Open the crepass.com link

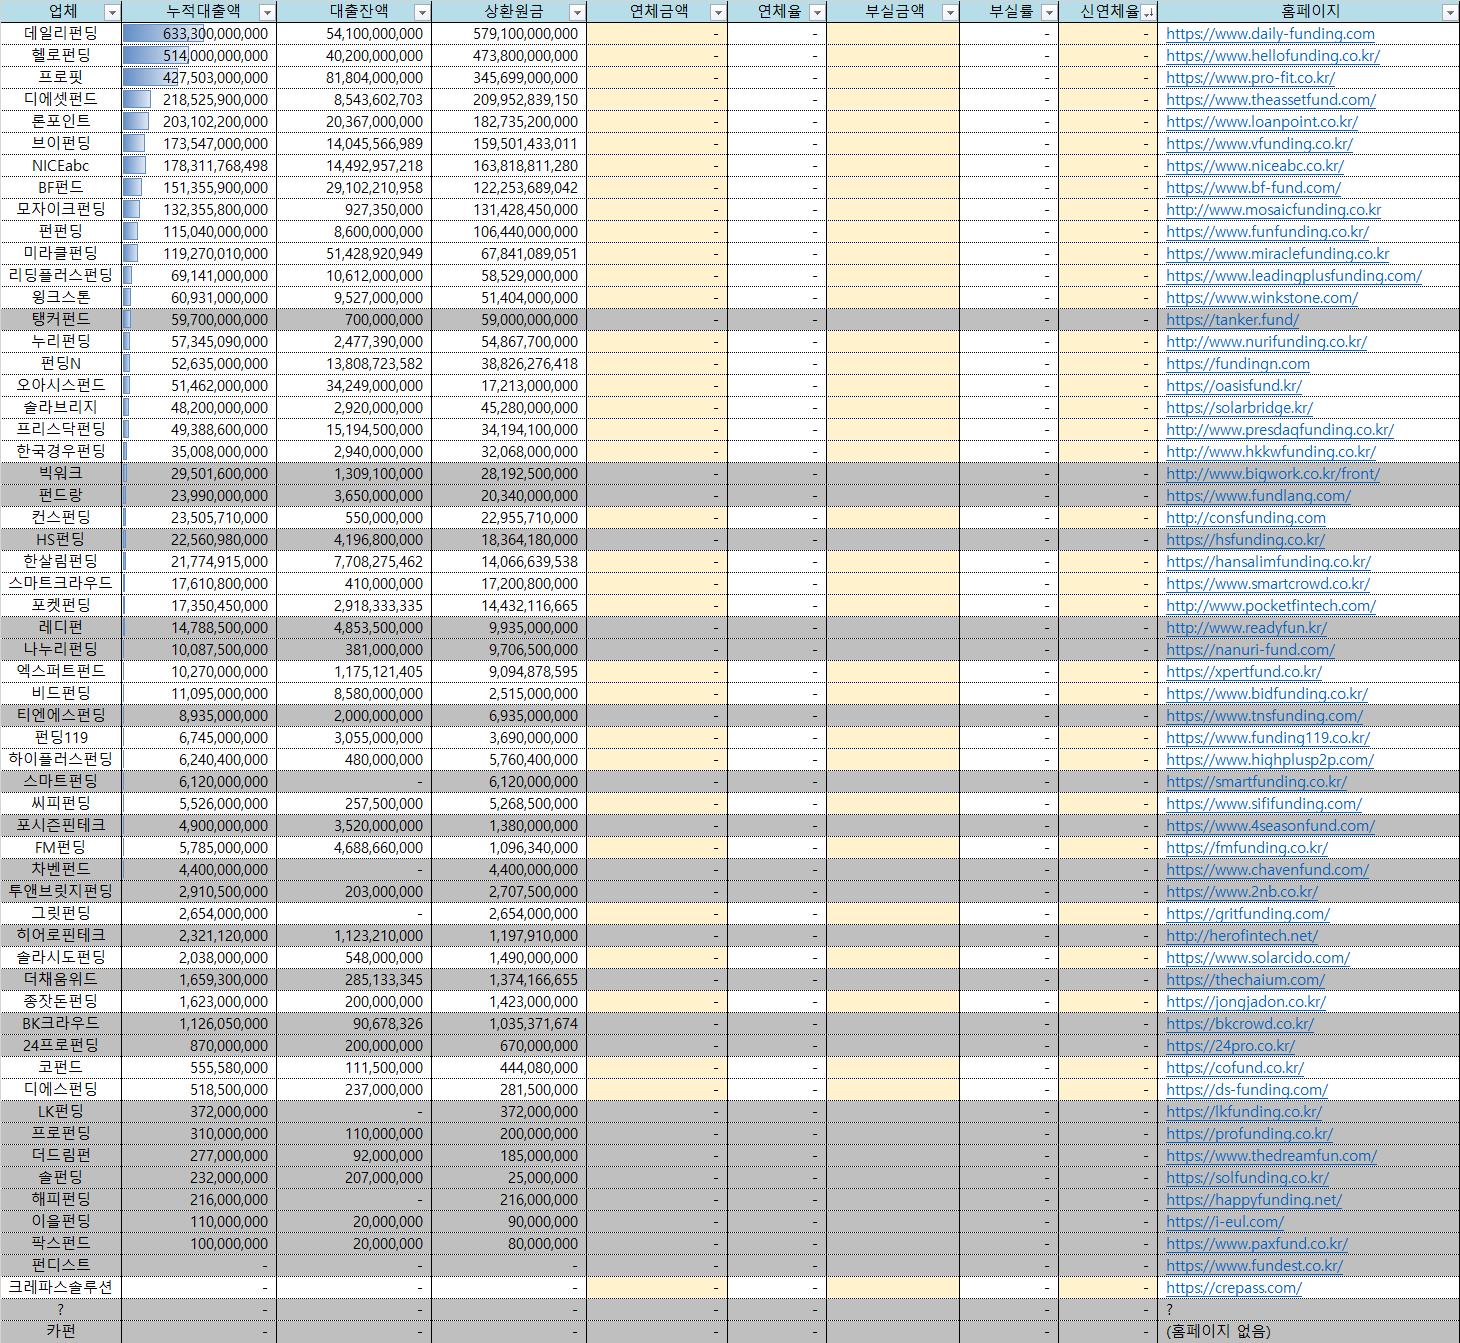[1234, 1288]
